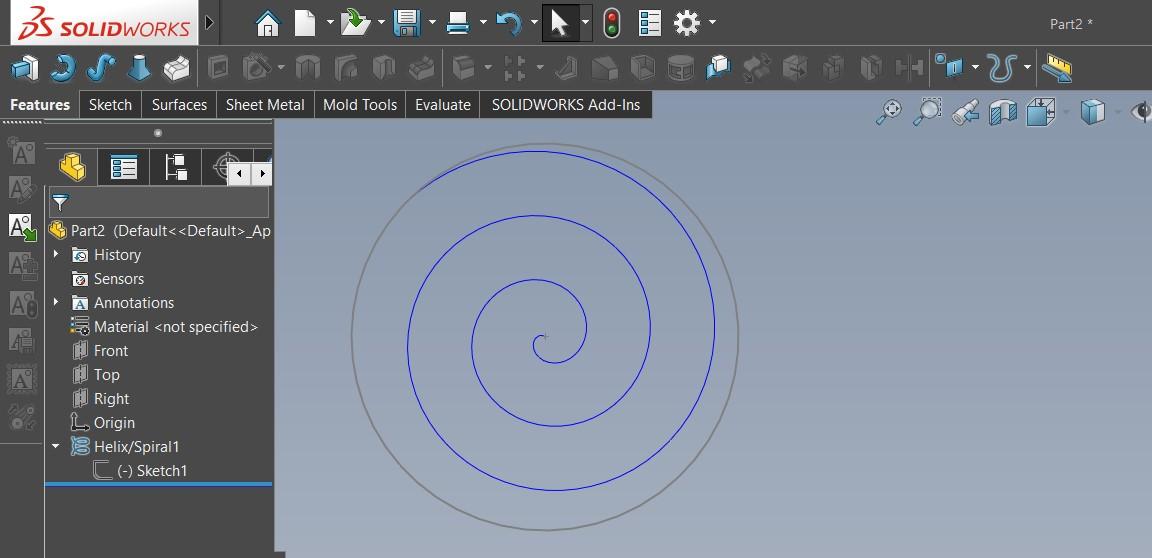1152x558 pixels.
Task: Click the Measure ruler icon
Action: tap(1056, 68)
